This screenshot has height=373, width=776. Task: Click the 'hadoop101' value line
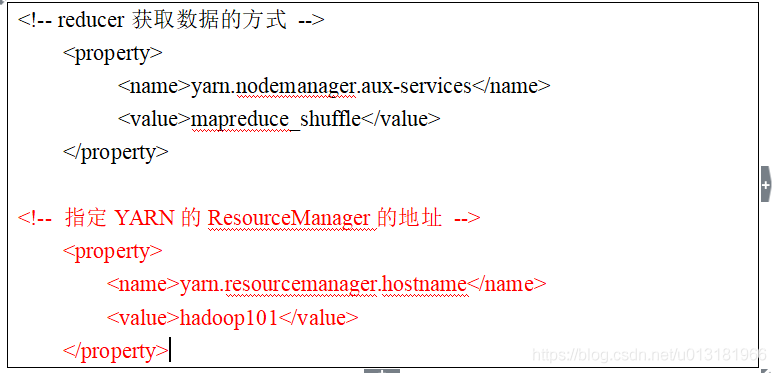coord(233,318)
